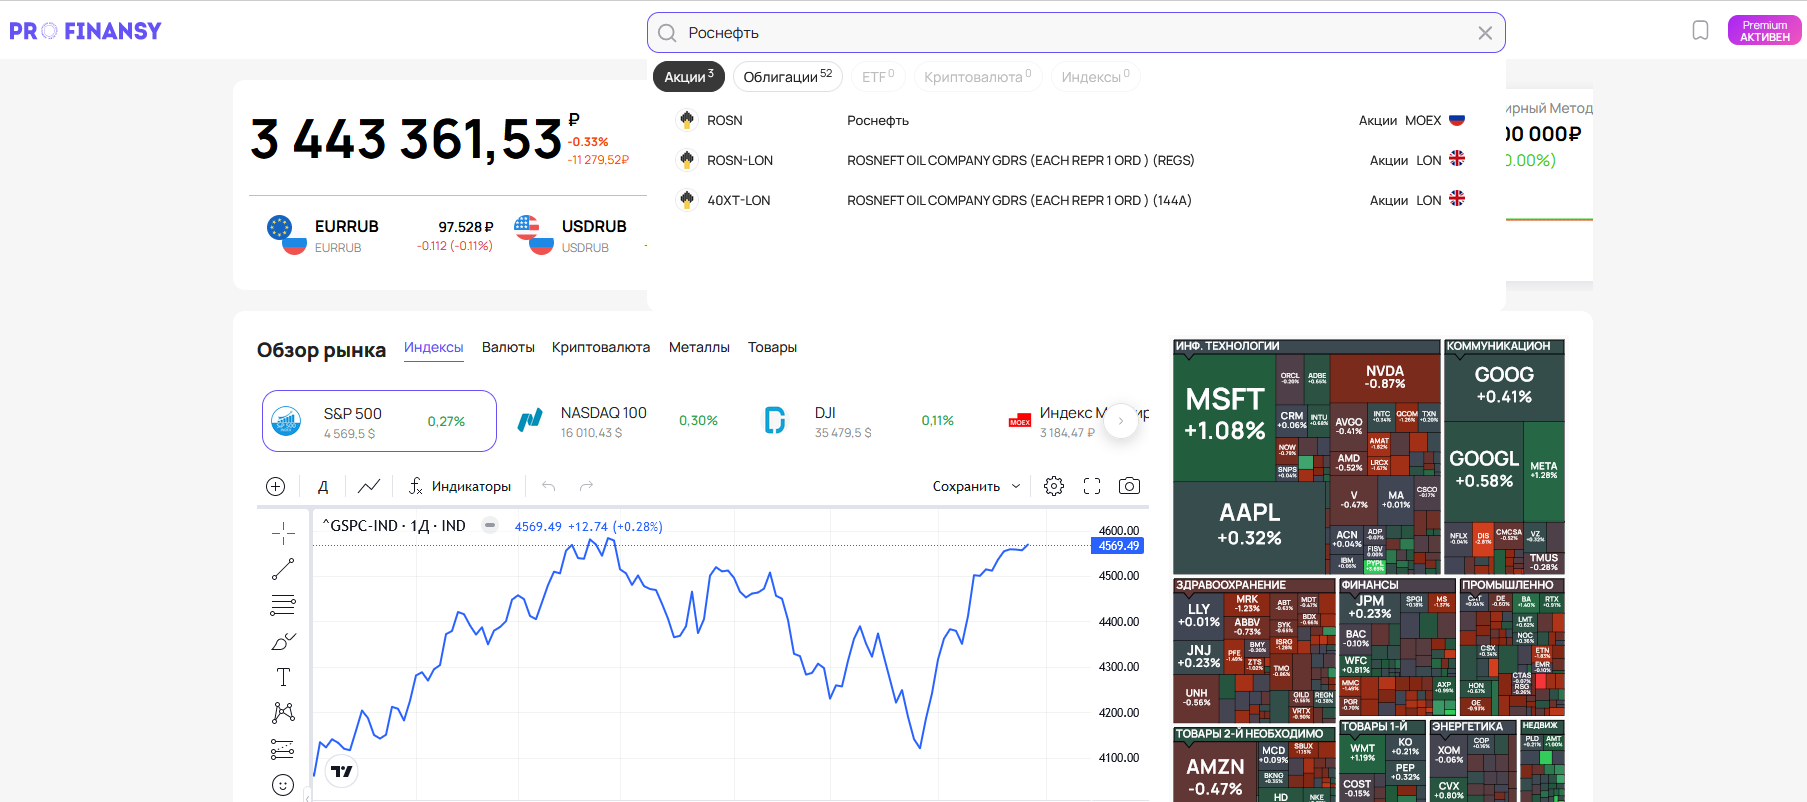Image resolution: width=1807 pixels, height=802 pixels.
Task: Open the ROSN Роснефть MOEX result
Action: 1070,120
